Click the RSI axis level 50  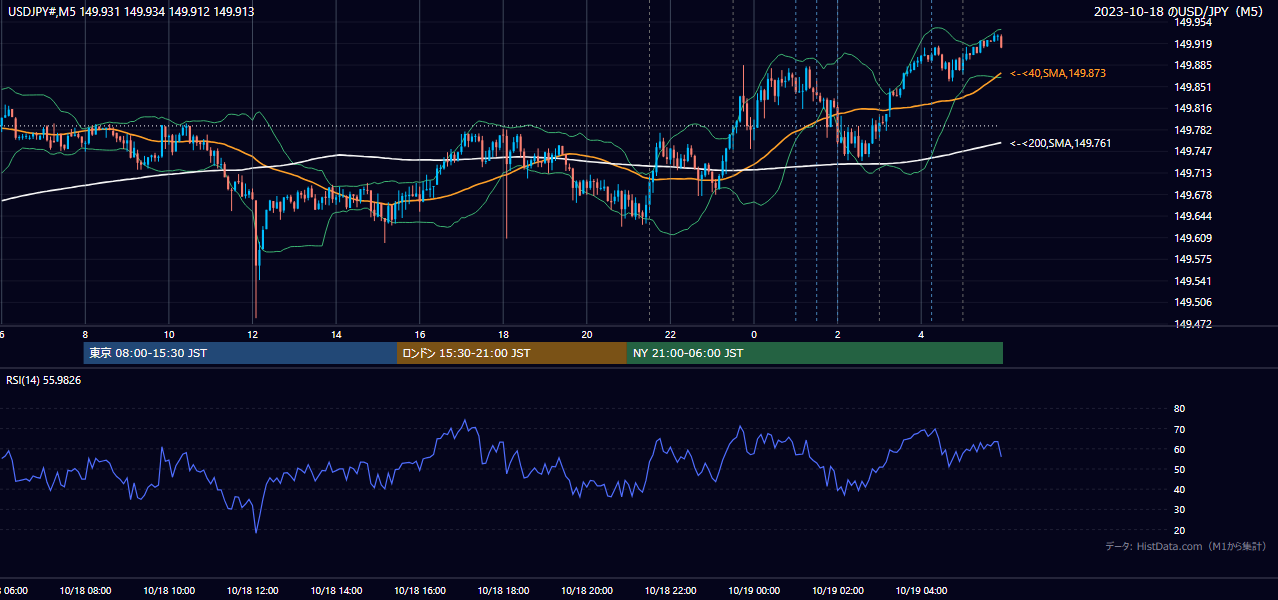point(1179,469)
